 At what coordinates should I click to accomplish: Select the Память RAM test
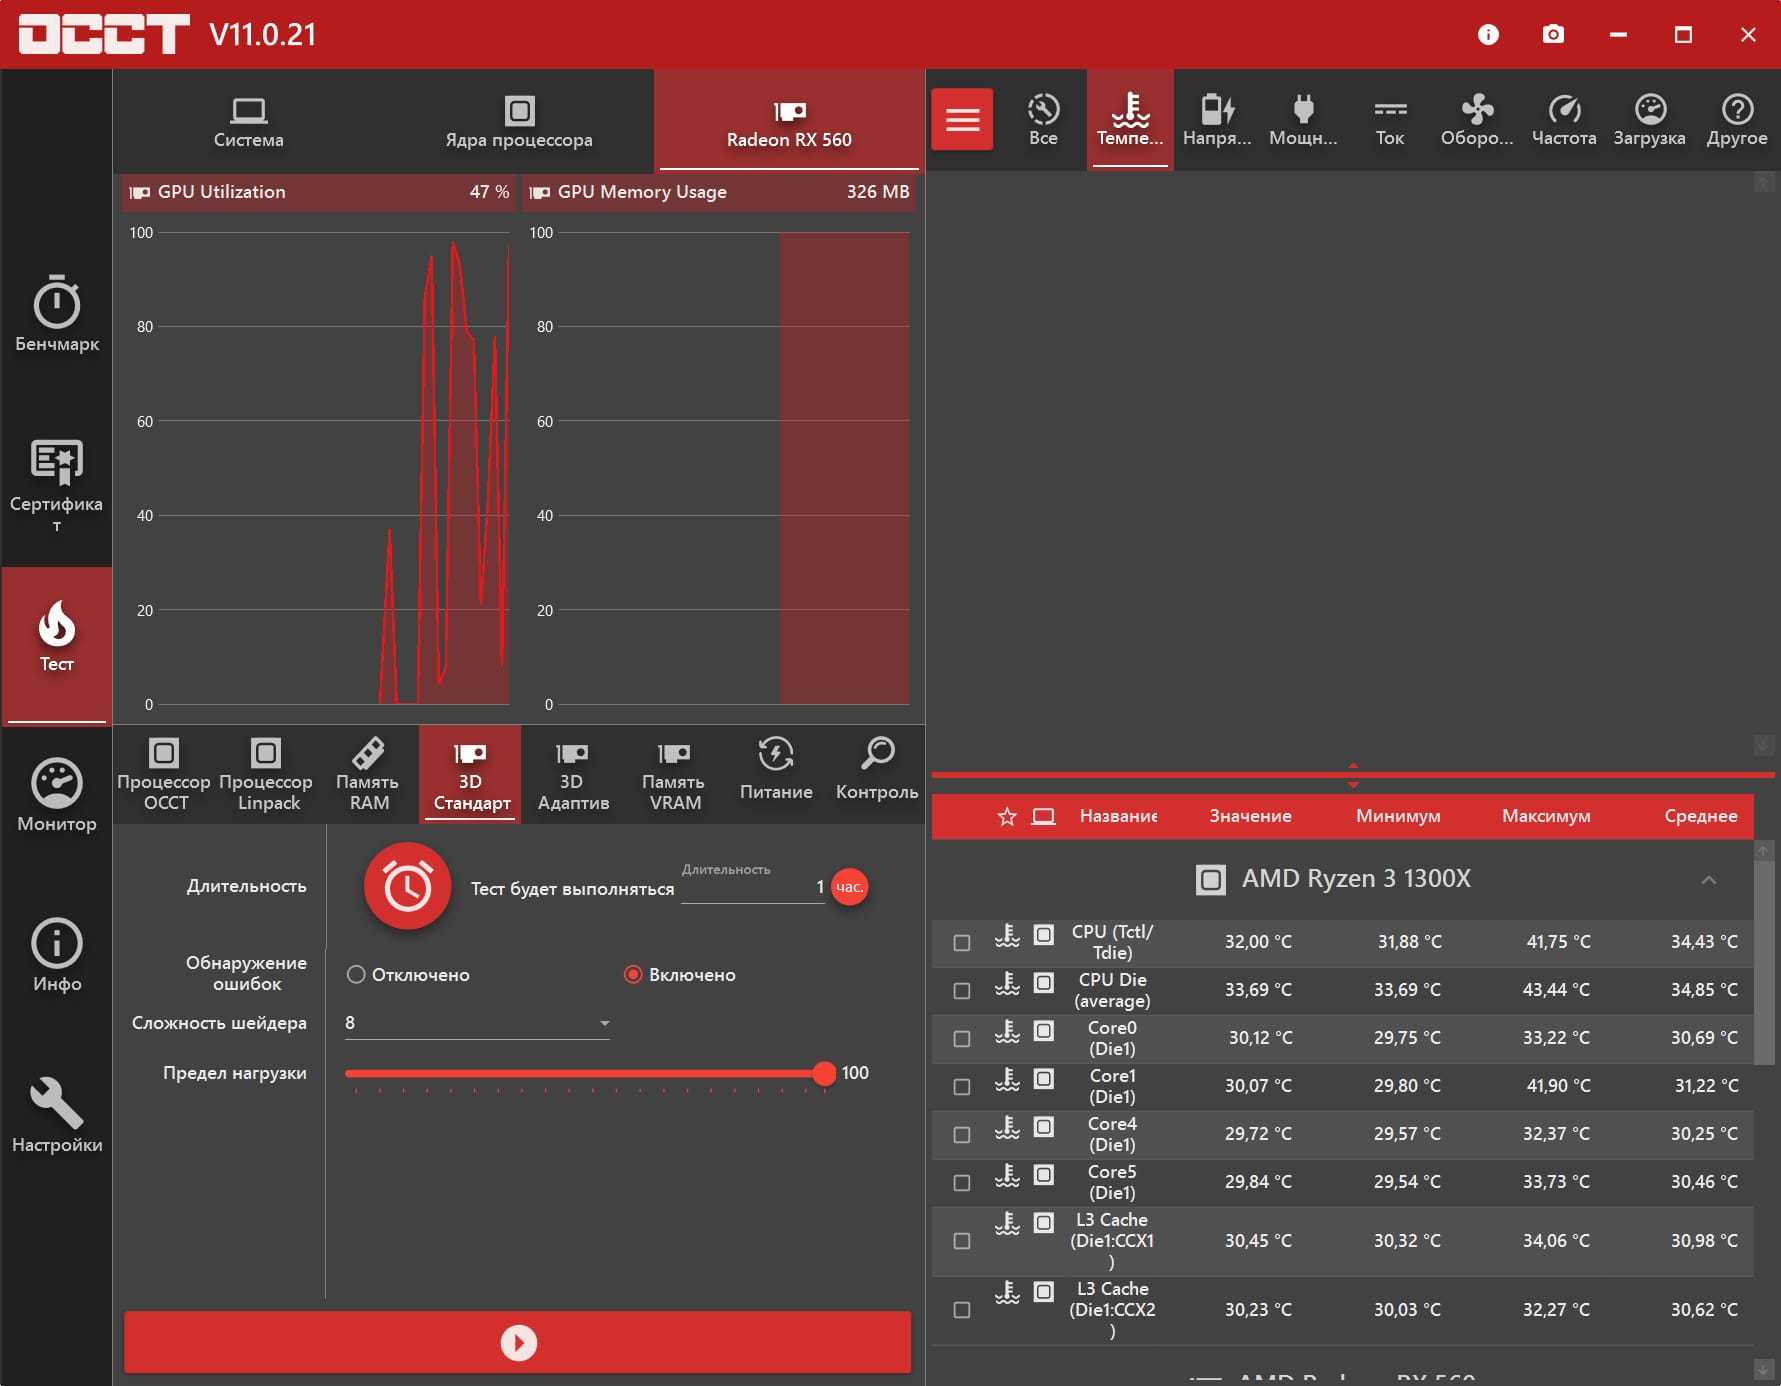tap(369, 774)
